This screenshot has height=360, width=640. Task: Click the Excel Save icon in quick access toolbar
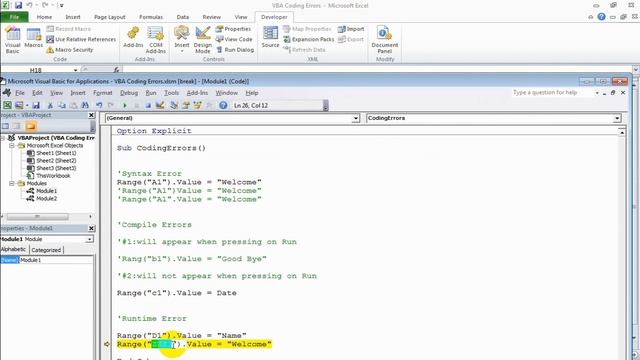[x=19, y=5]
